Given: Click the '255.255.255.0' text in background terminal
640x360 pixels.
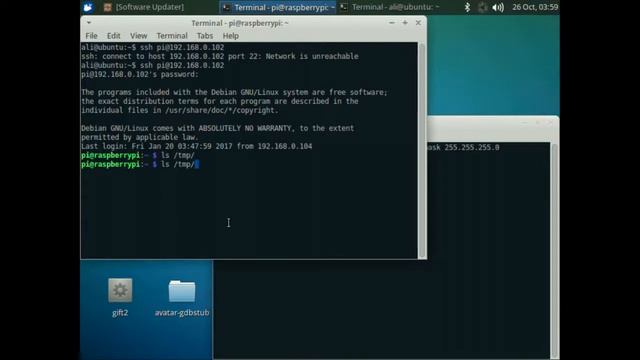Looking at the screenshot, I should click(x=471, y=147).
